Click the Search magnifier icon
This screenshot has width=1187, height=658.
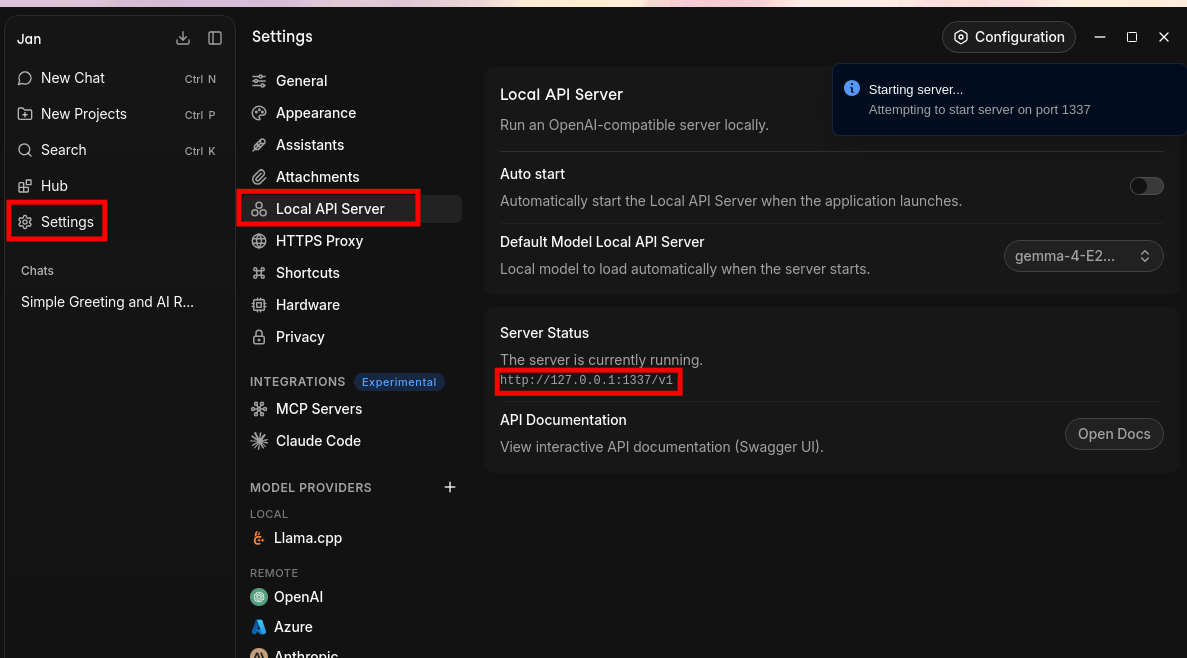point(25,150)
